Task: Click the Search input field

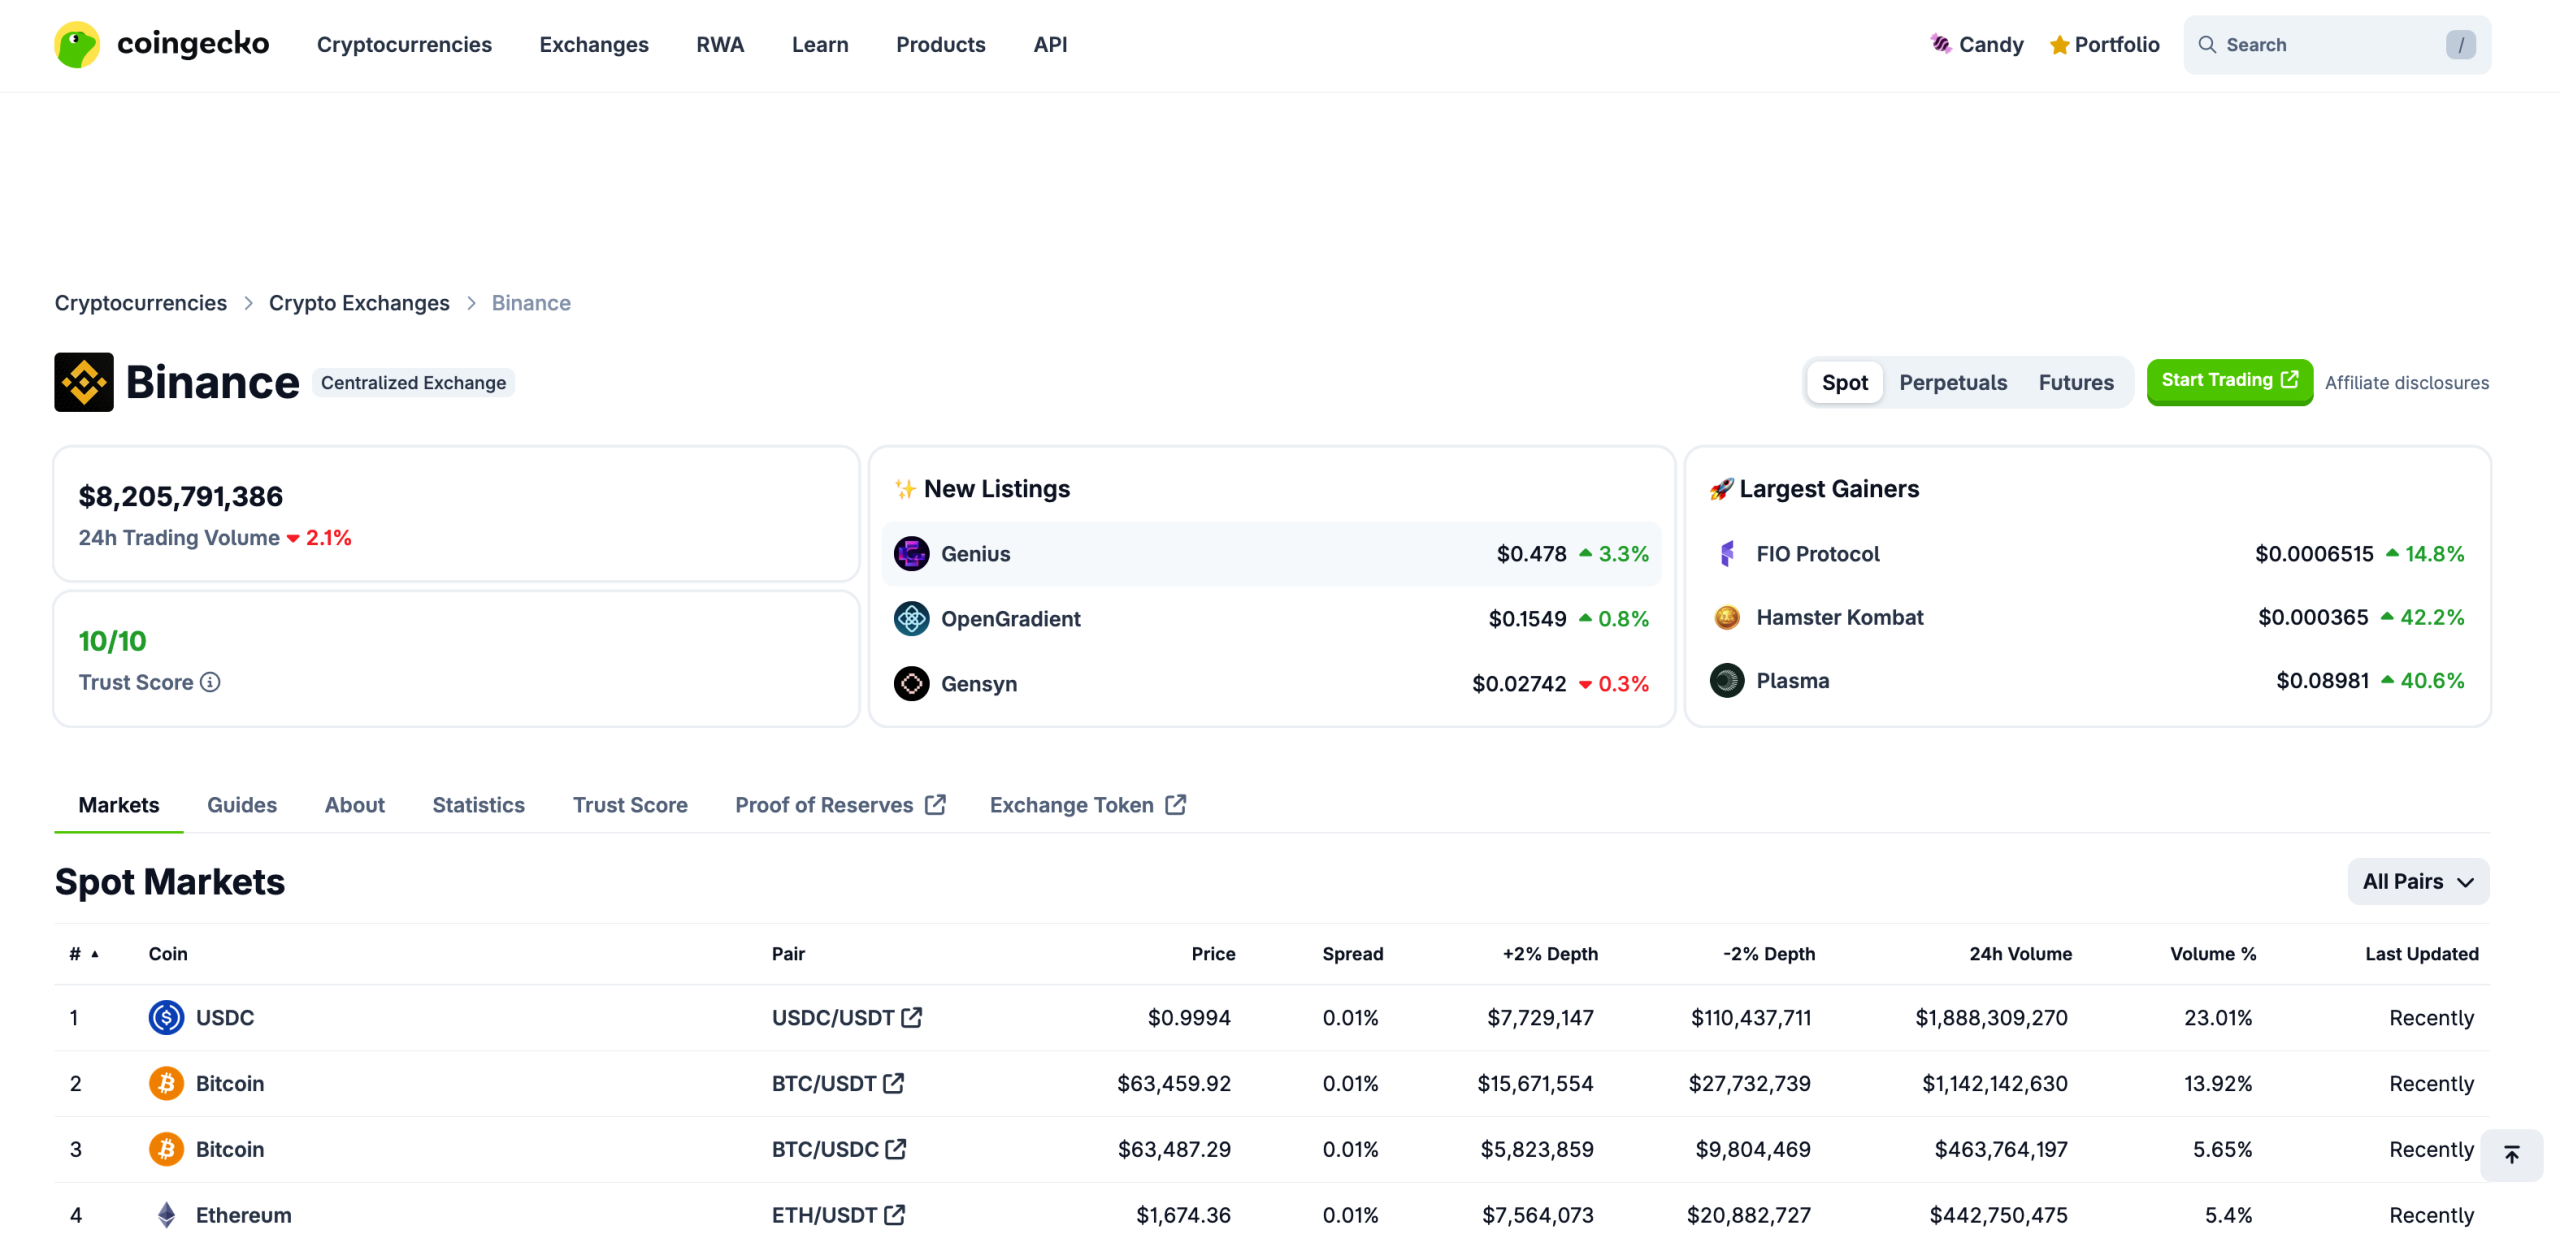Action: [2336, 45]
